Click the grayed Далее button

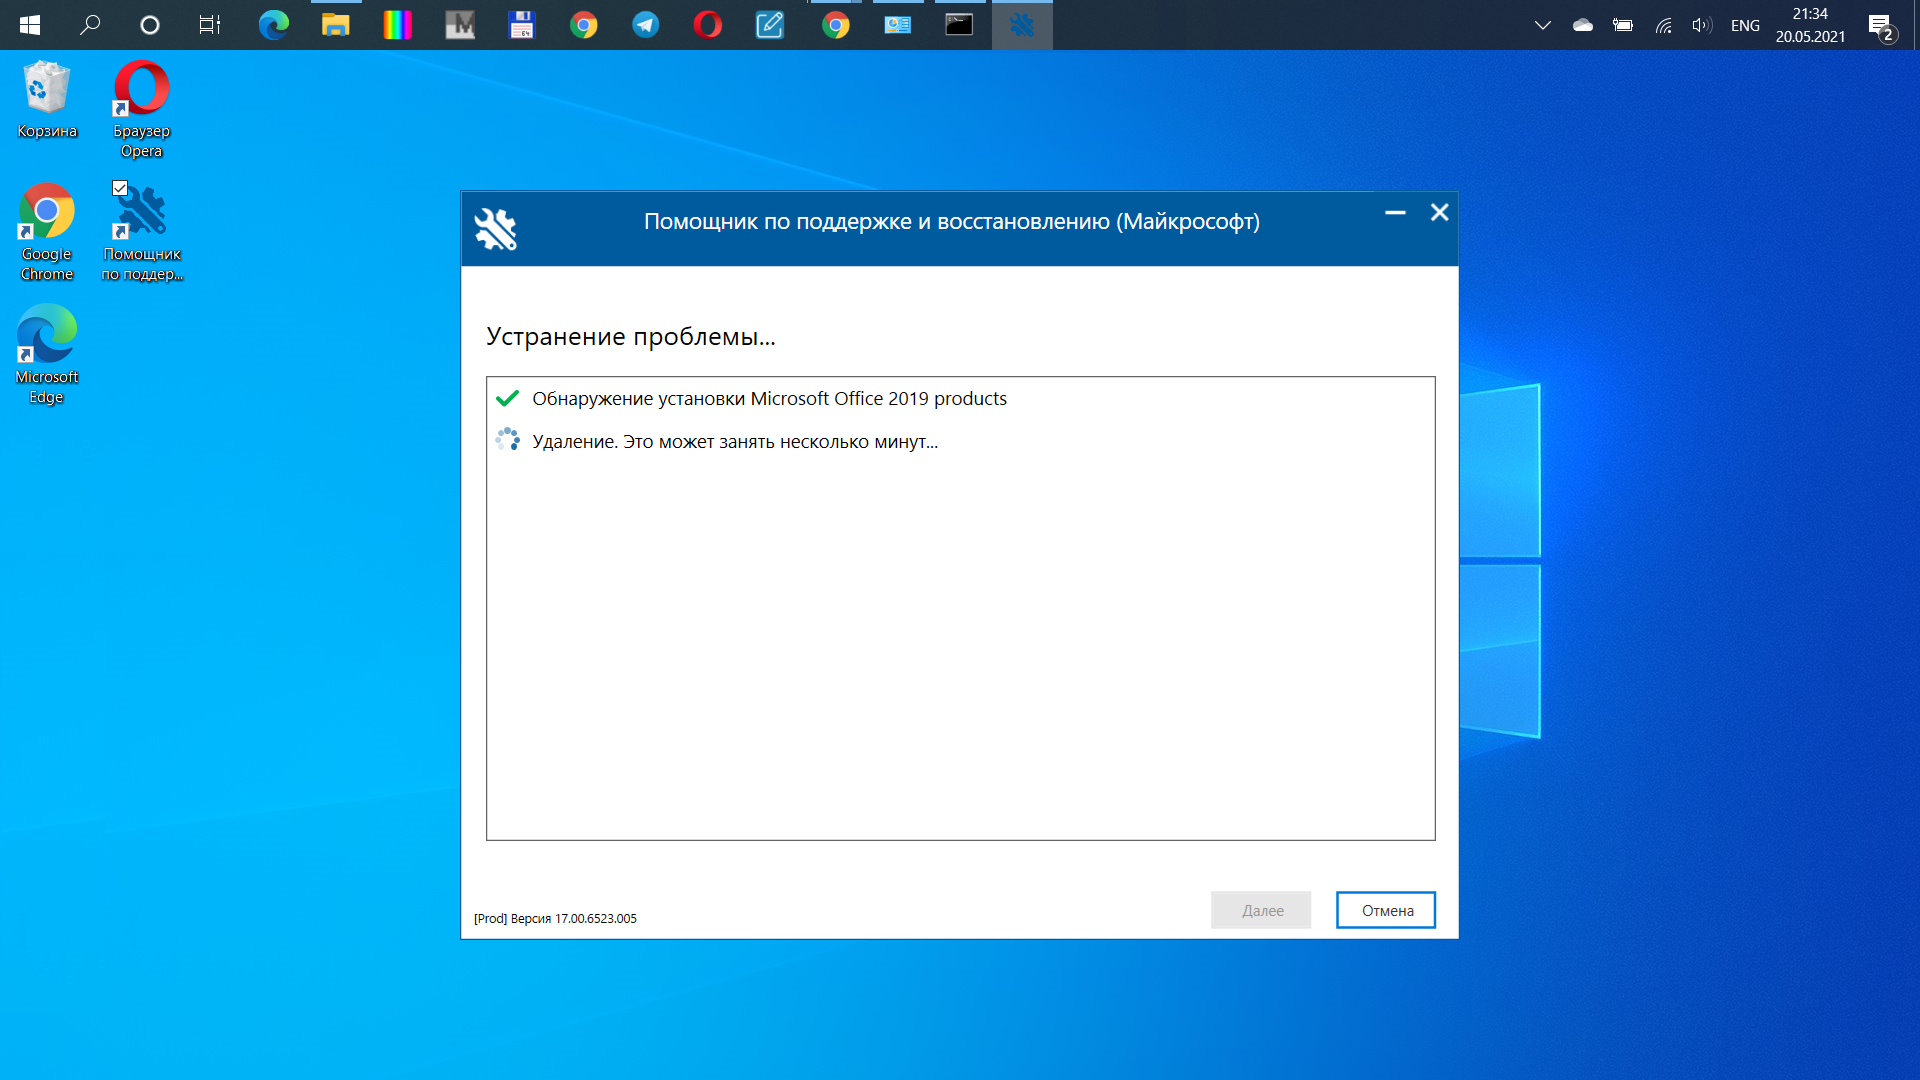1261,910
